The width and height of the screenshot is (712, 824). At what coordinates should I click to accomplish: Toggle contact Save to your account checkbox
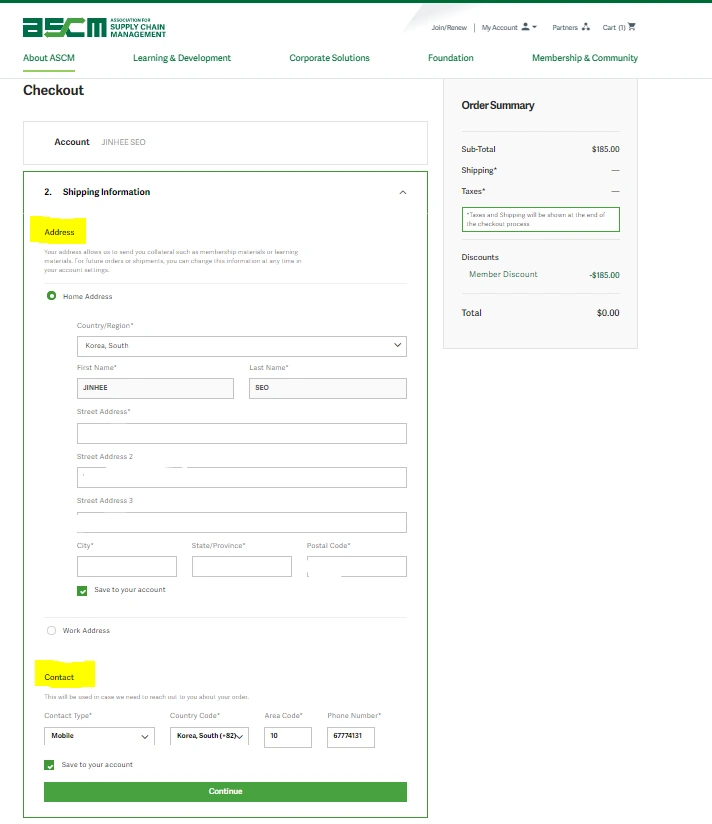pos(49,765)
